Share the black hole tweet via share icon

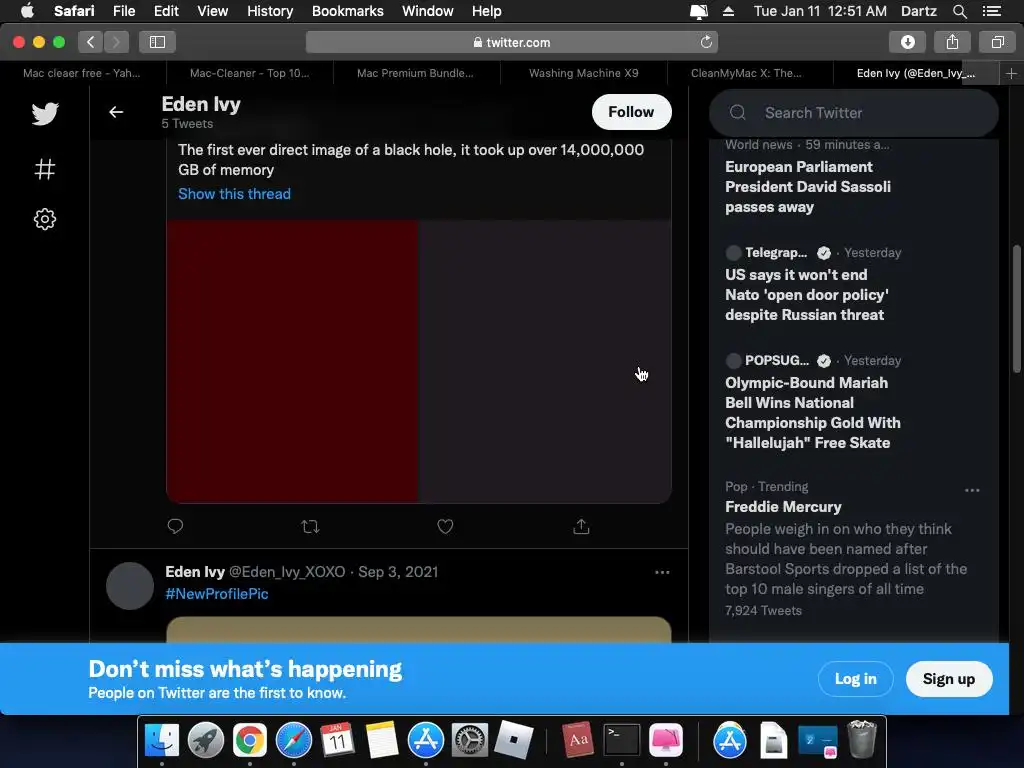pos(581,526)
